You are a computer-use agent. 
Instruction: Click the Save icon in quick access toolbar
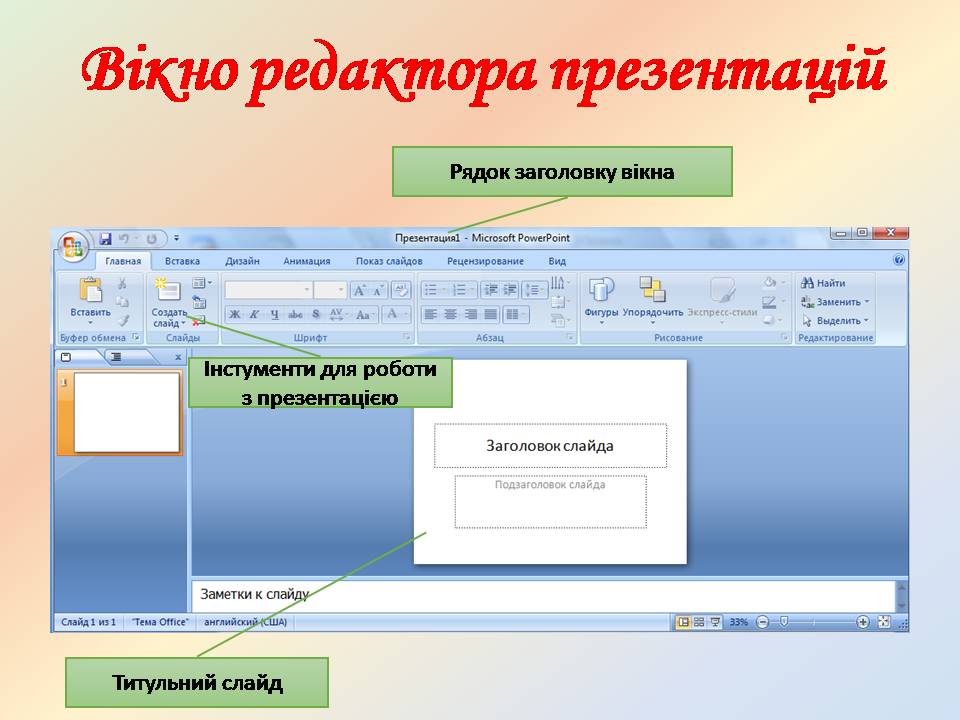click(105, 239)
